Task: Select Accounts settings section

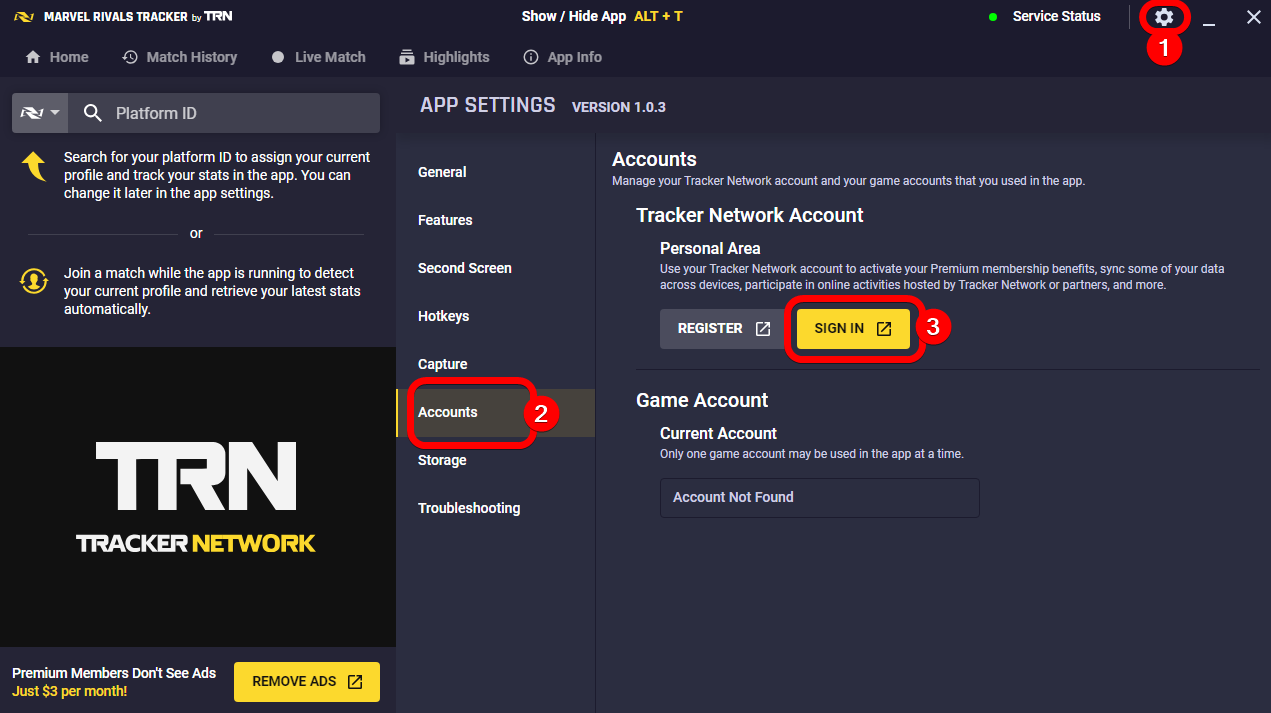Action: [x=496, y=412]
